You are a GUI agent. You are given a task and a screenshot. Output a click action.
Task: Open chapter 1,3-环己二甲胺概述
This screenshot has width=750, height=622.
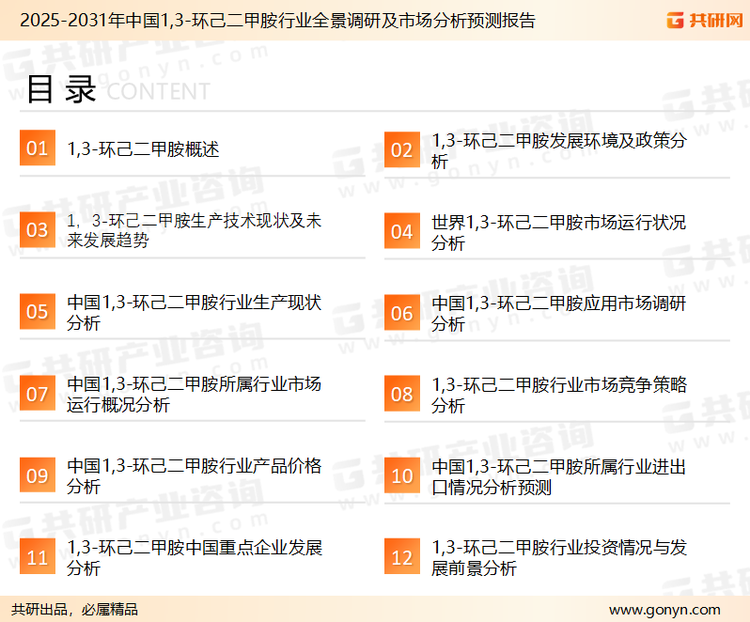click(x=143, y=149)
